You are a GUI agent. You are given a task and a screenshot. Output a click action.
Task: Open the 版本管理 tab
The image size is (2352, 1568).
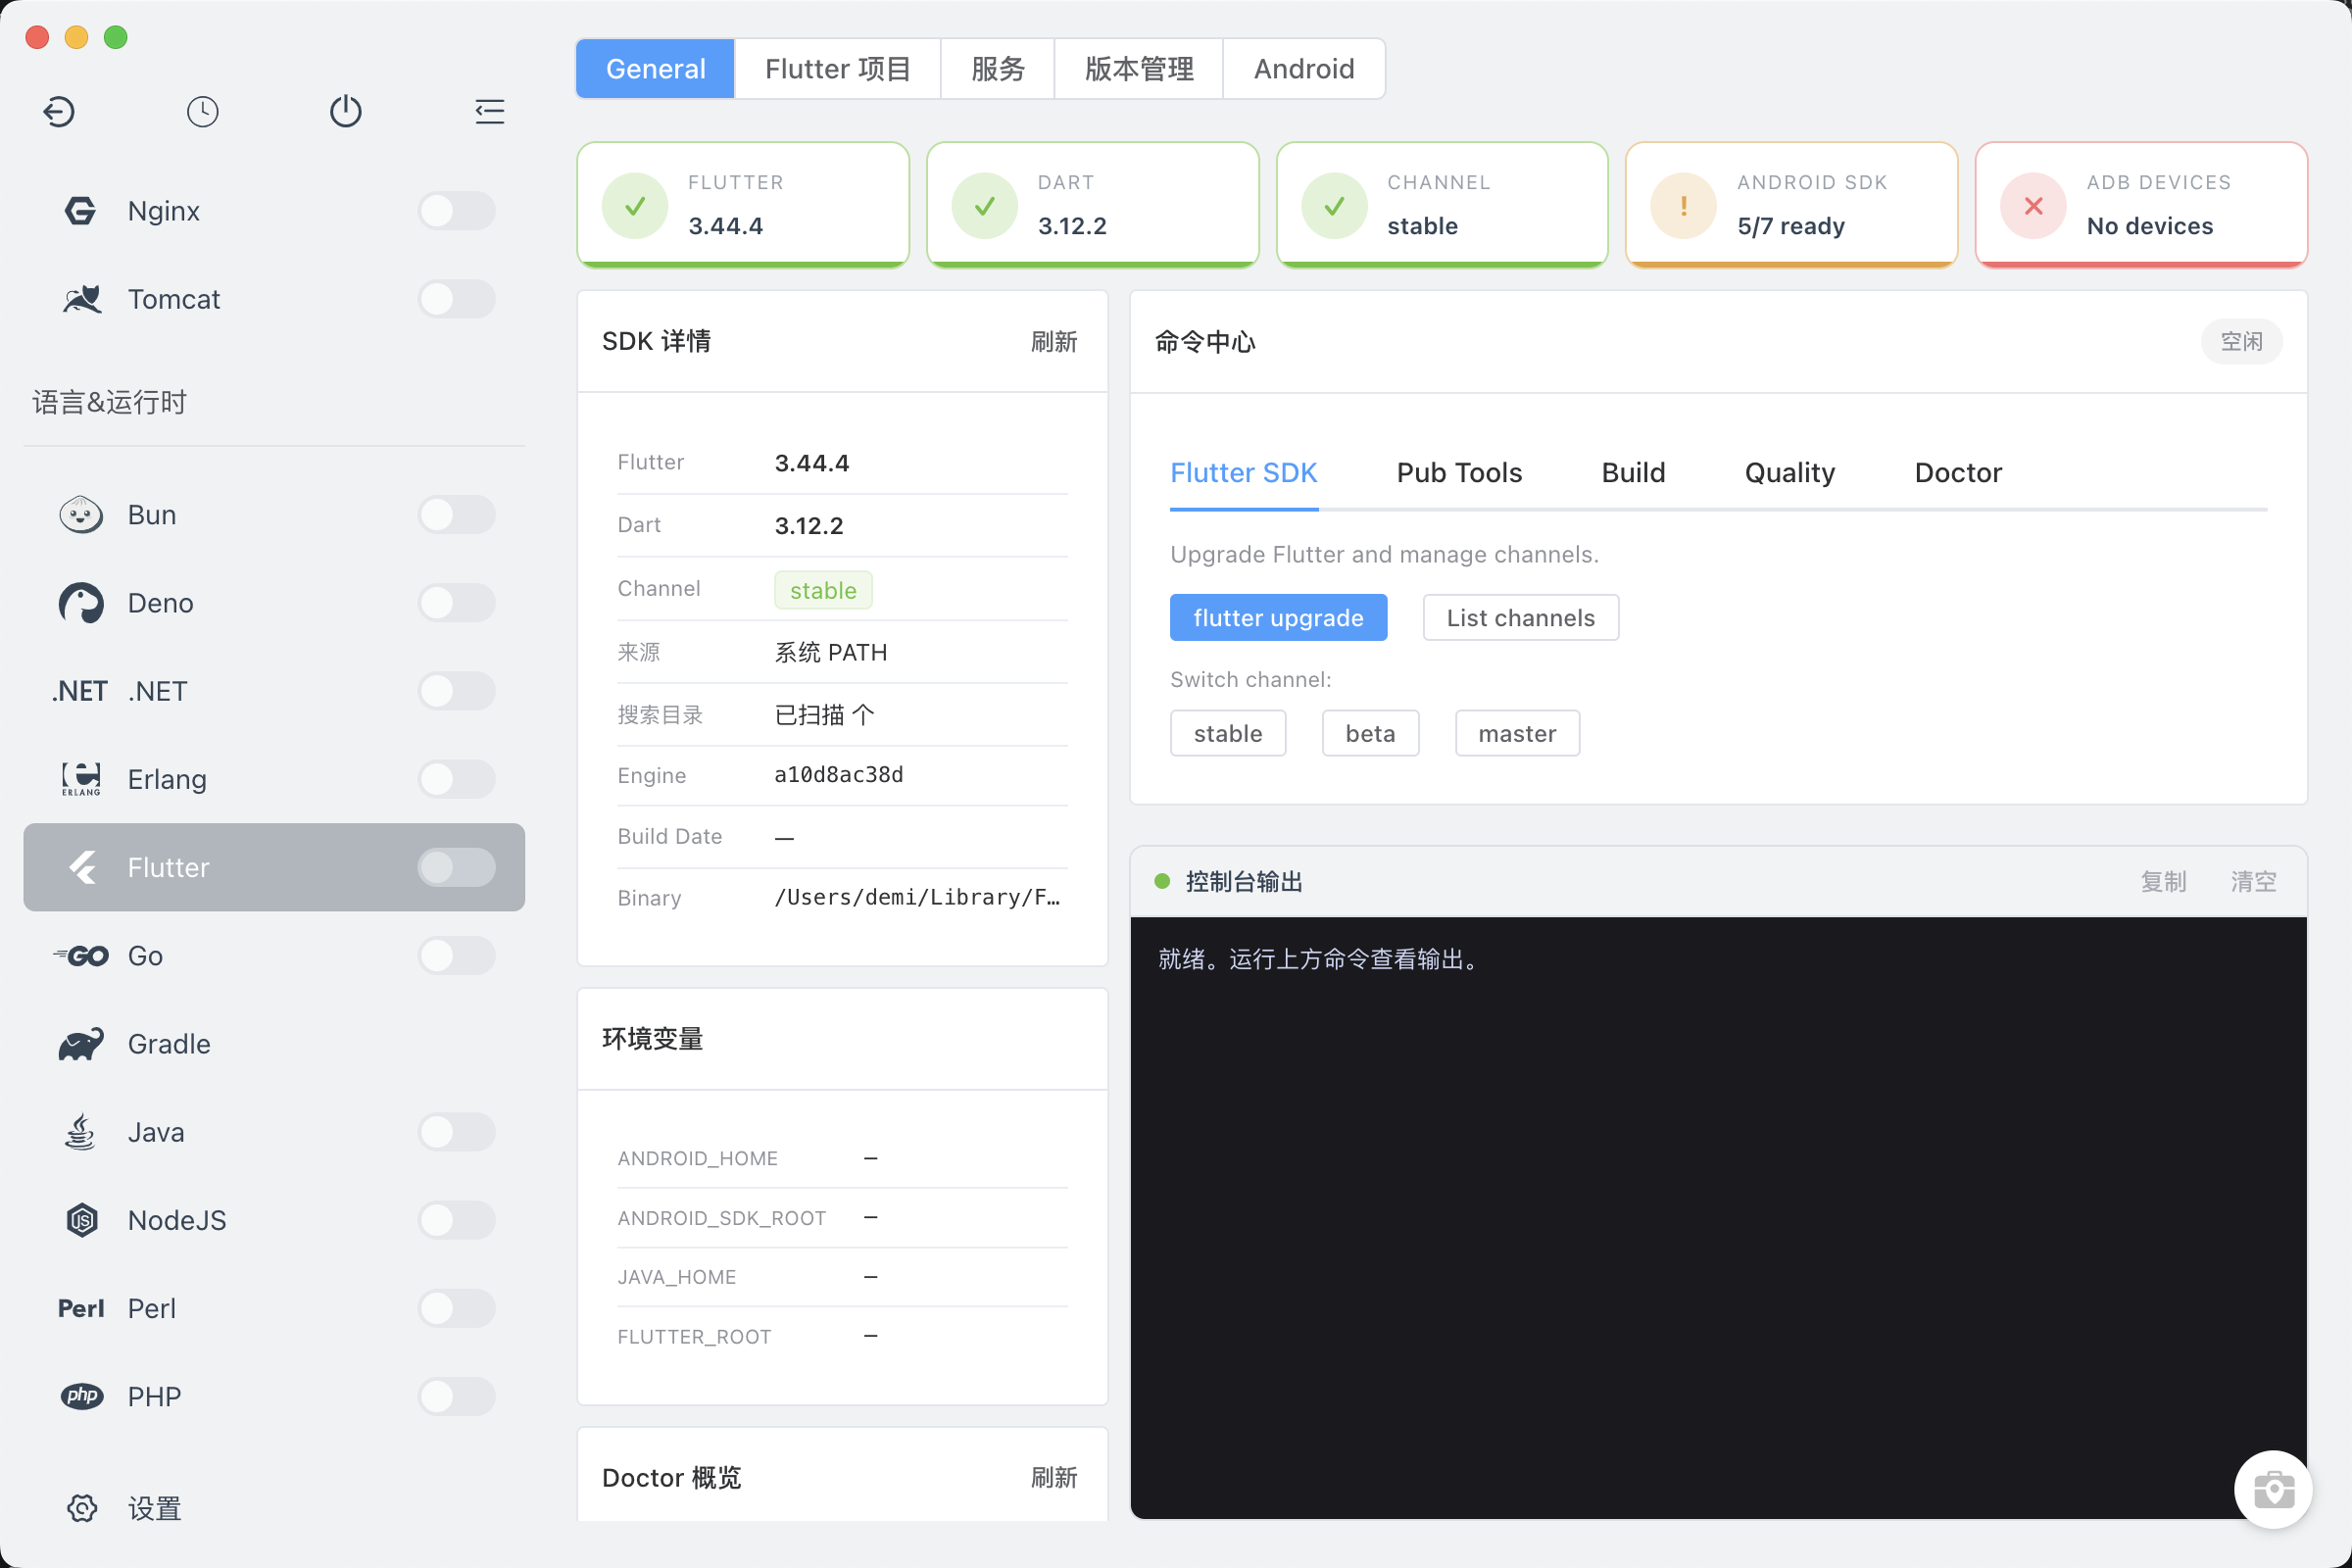pyautogui.click(x=1139, y=69)
